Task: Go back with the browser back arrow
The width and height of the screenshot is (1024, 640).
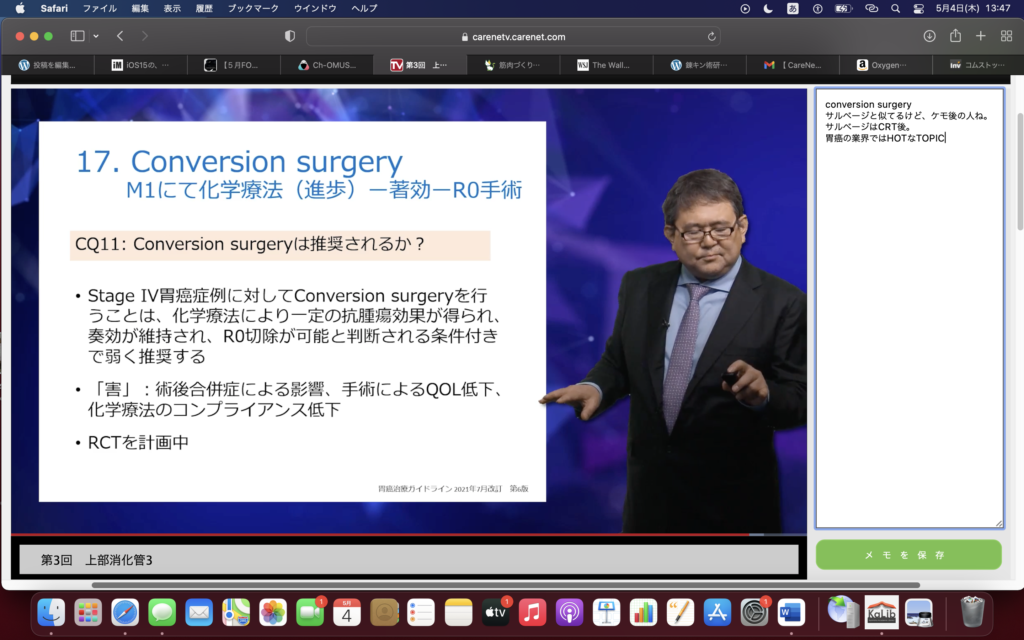Action: coord(120,36)
